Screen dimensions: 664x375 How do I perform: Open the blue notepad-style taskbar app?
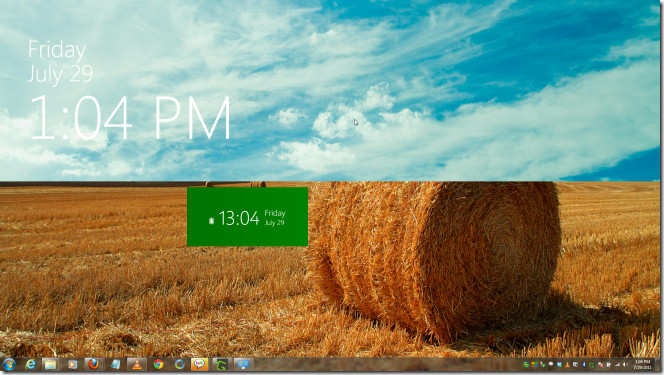click(115, 364)
